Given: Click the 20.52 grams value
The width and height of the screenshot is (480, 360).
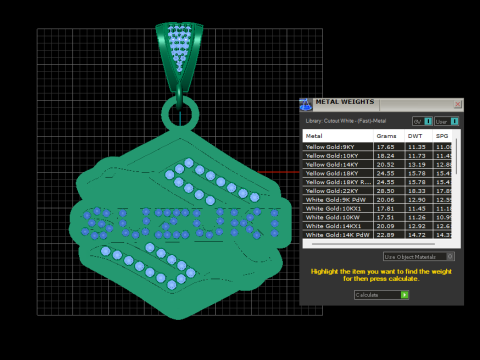Looking at the screenshot, I should [385, 164].
